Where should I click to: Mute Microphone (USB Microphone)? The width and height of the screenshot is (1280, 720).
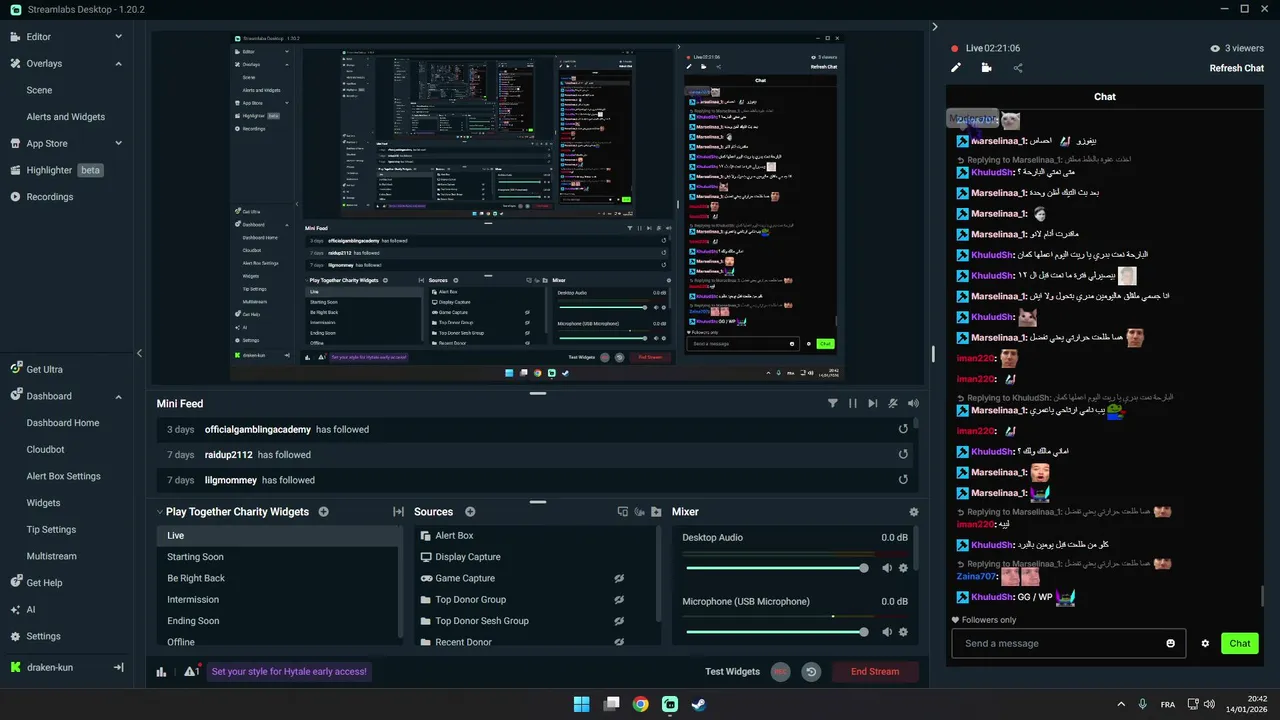click(886, 632)
